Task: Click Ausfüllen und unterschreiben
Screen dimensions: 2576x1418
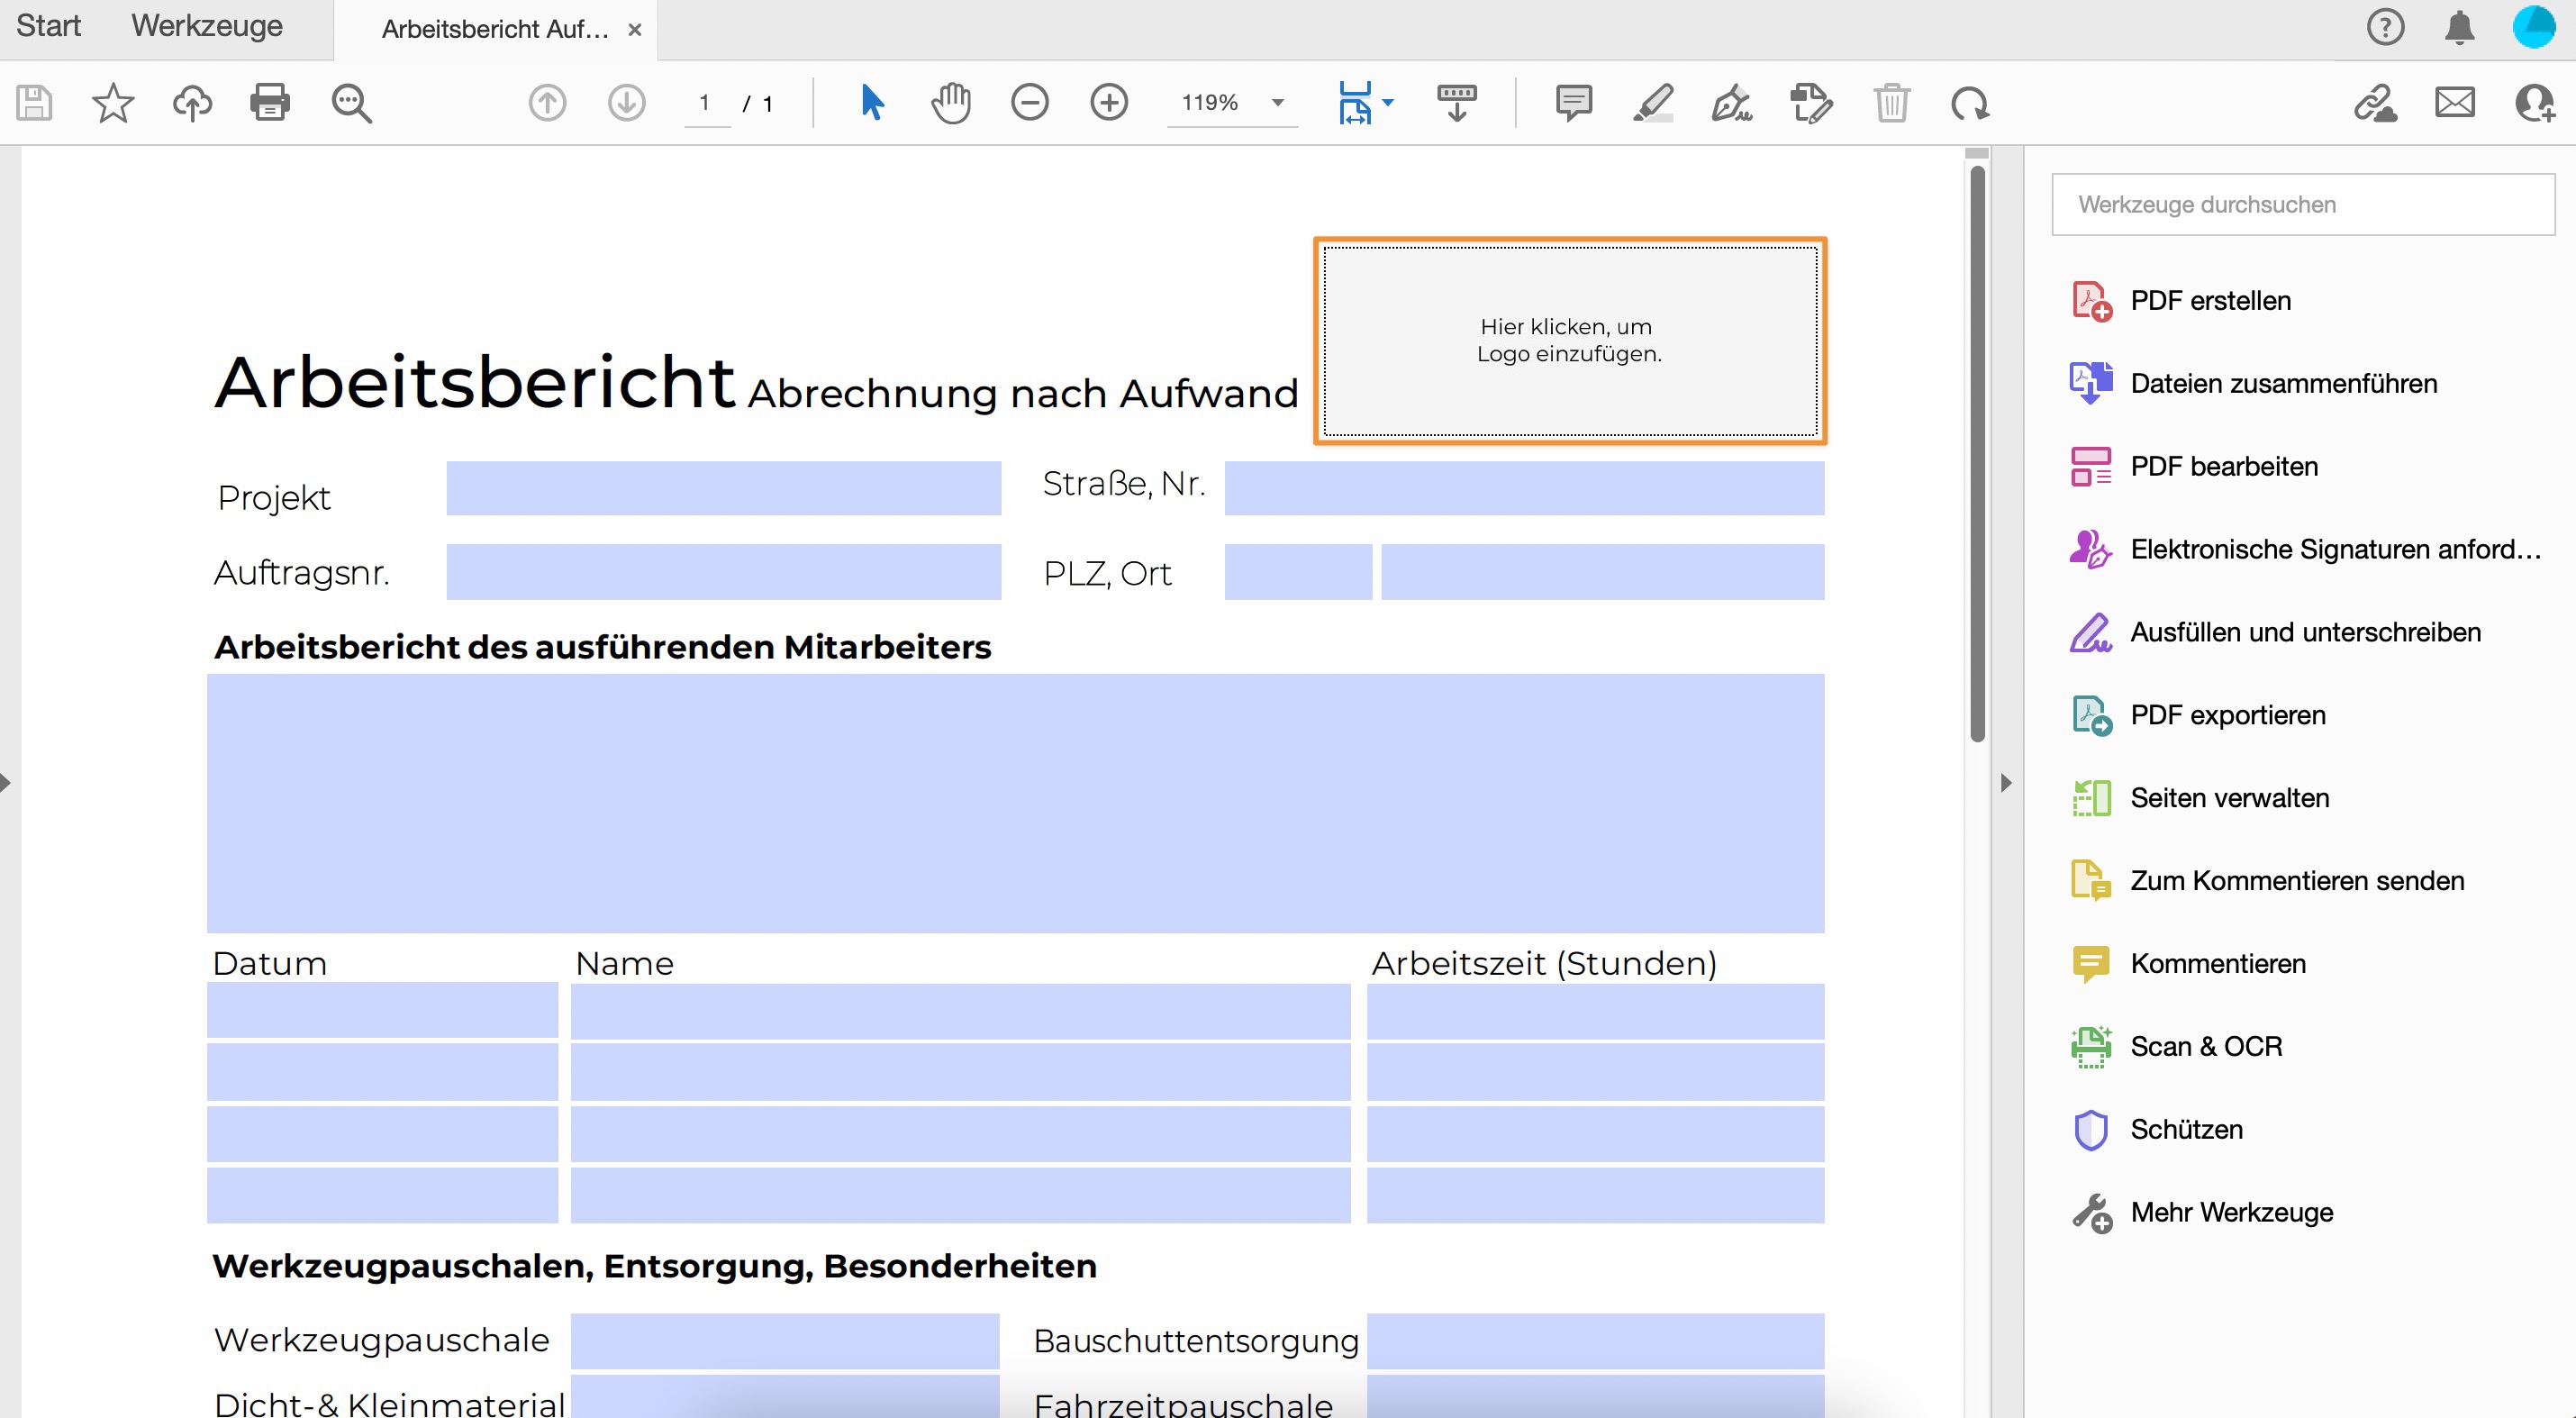Action: coord(2304,632)
